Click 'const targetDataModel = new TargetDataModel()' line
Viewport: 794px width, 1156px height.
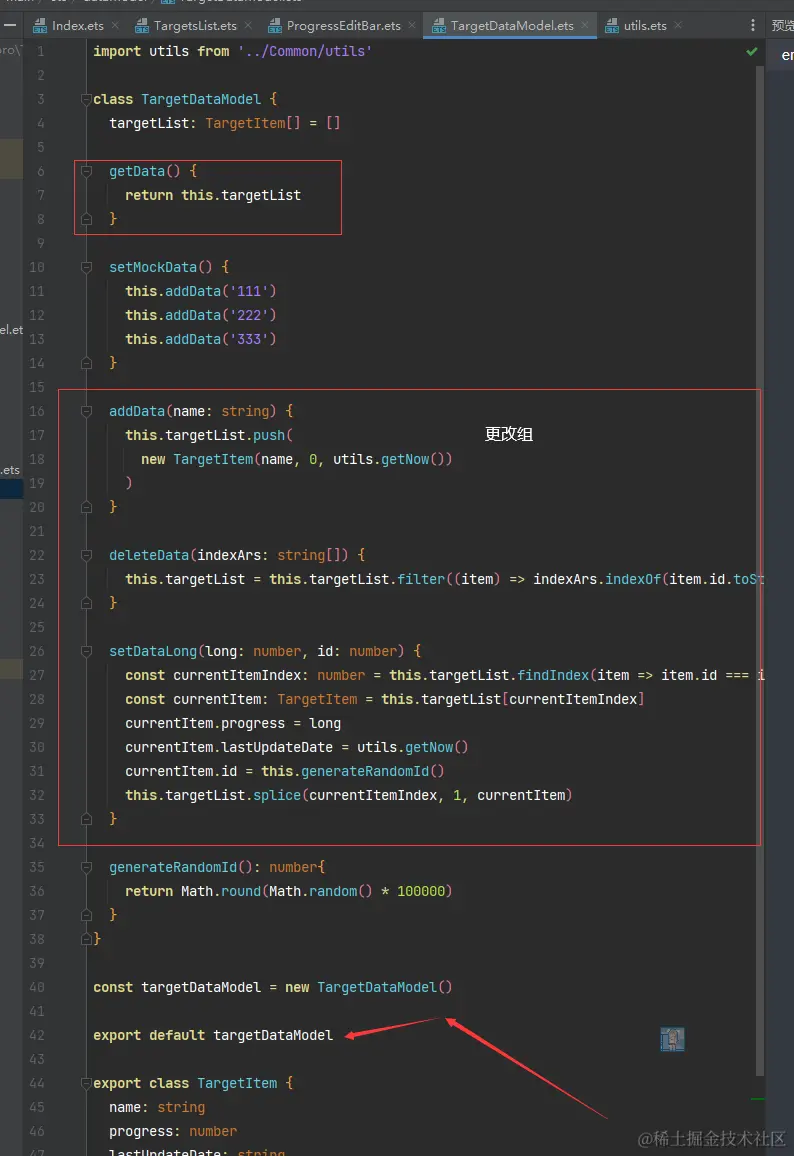(272, 987)
